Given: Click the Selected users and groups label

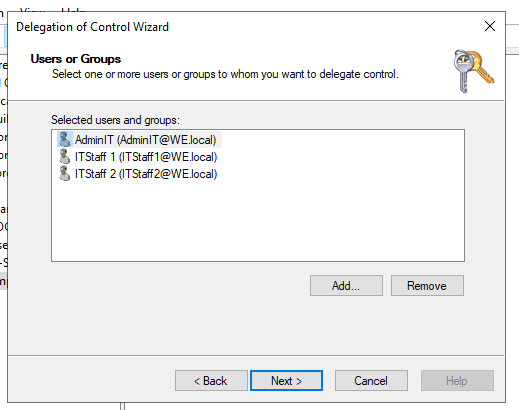Looking at the screenshot, I should coord(115,120).
